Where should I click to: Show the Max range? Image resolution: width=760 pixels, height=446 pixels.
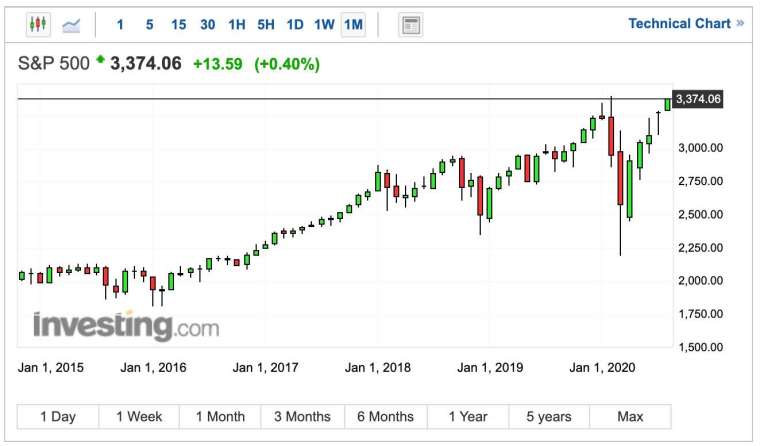point(630,416)
